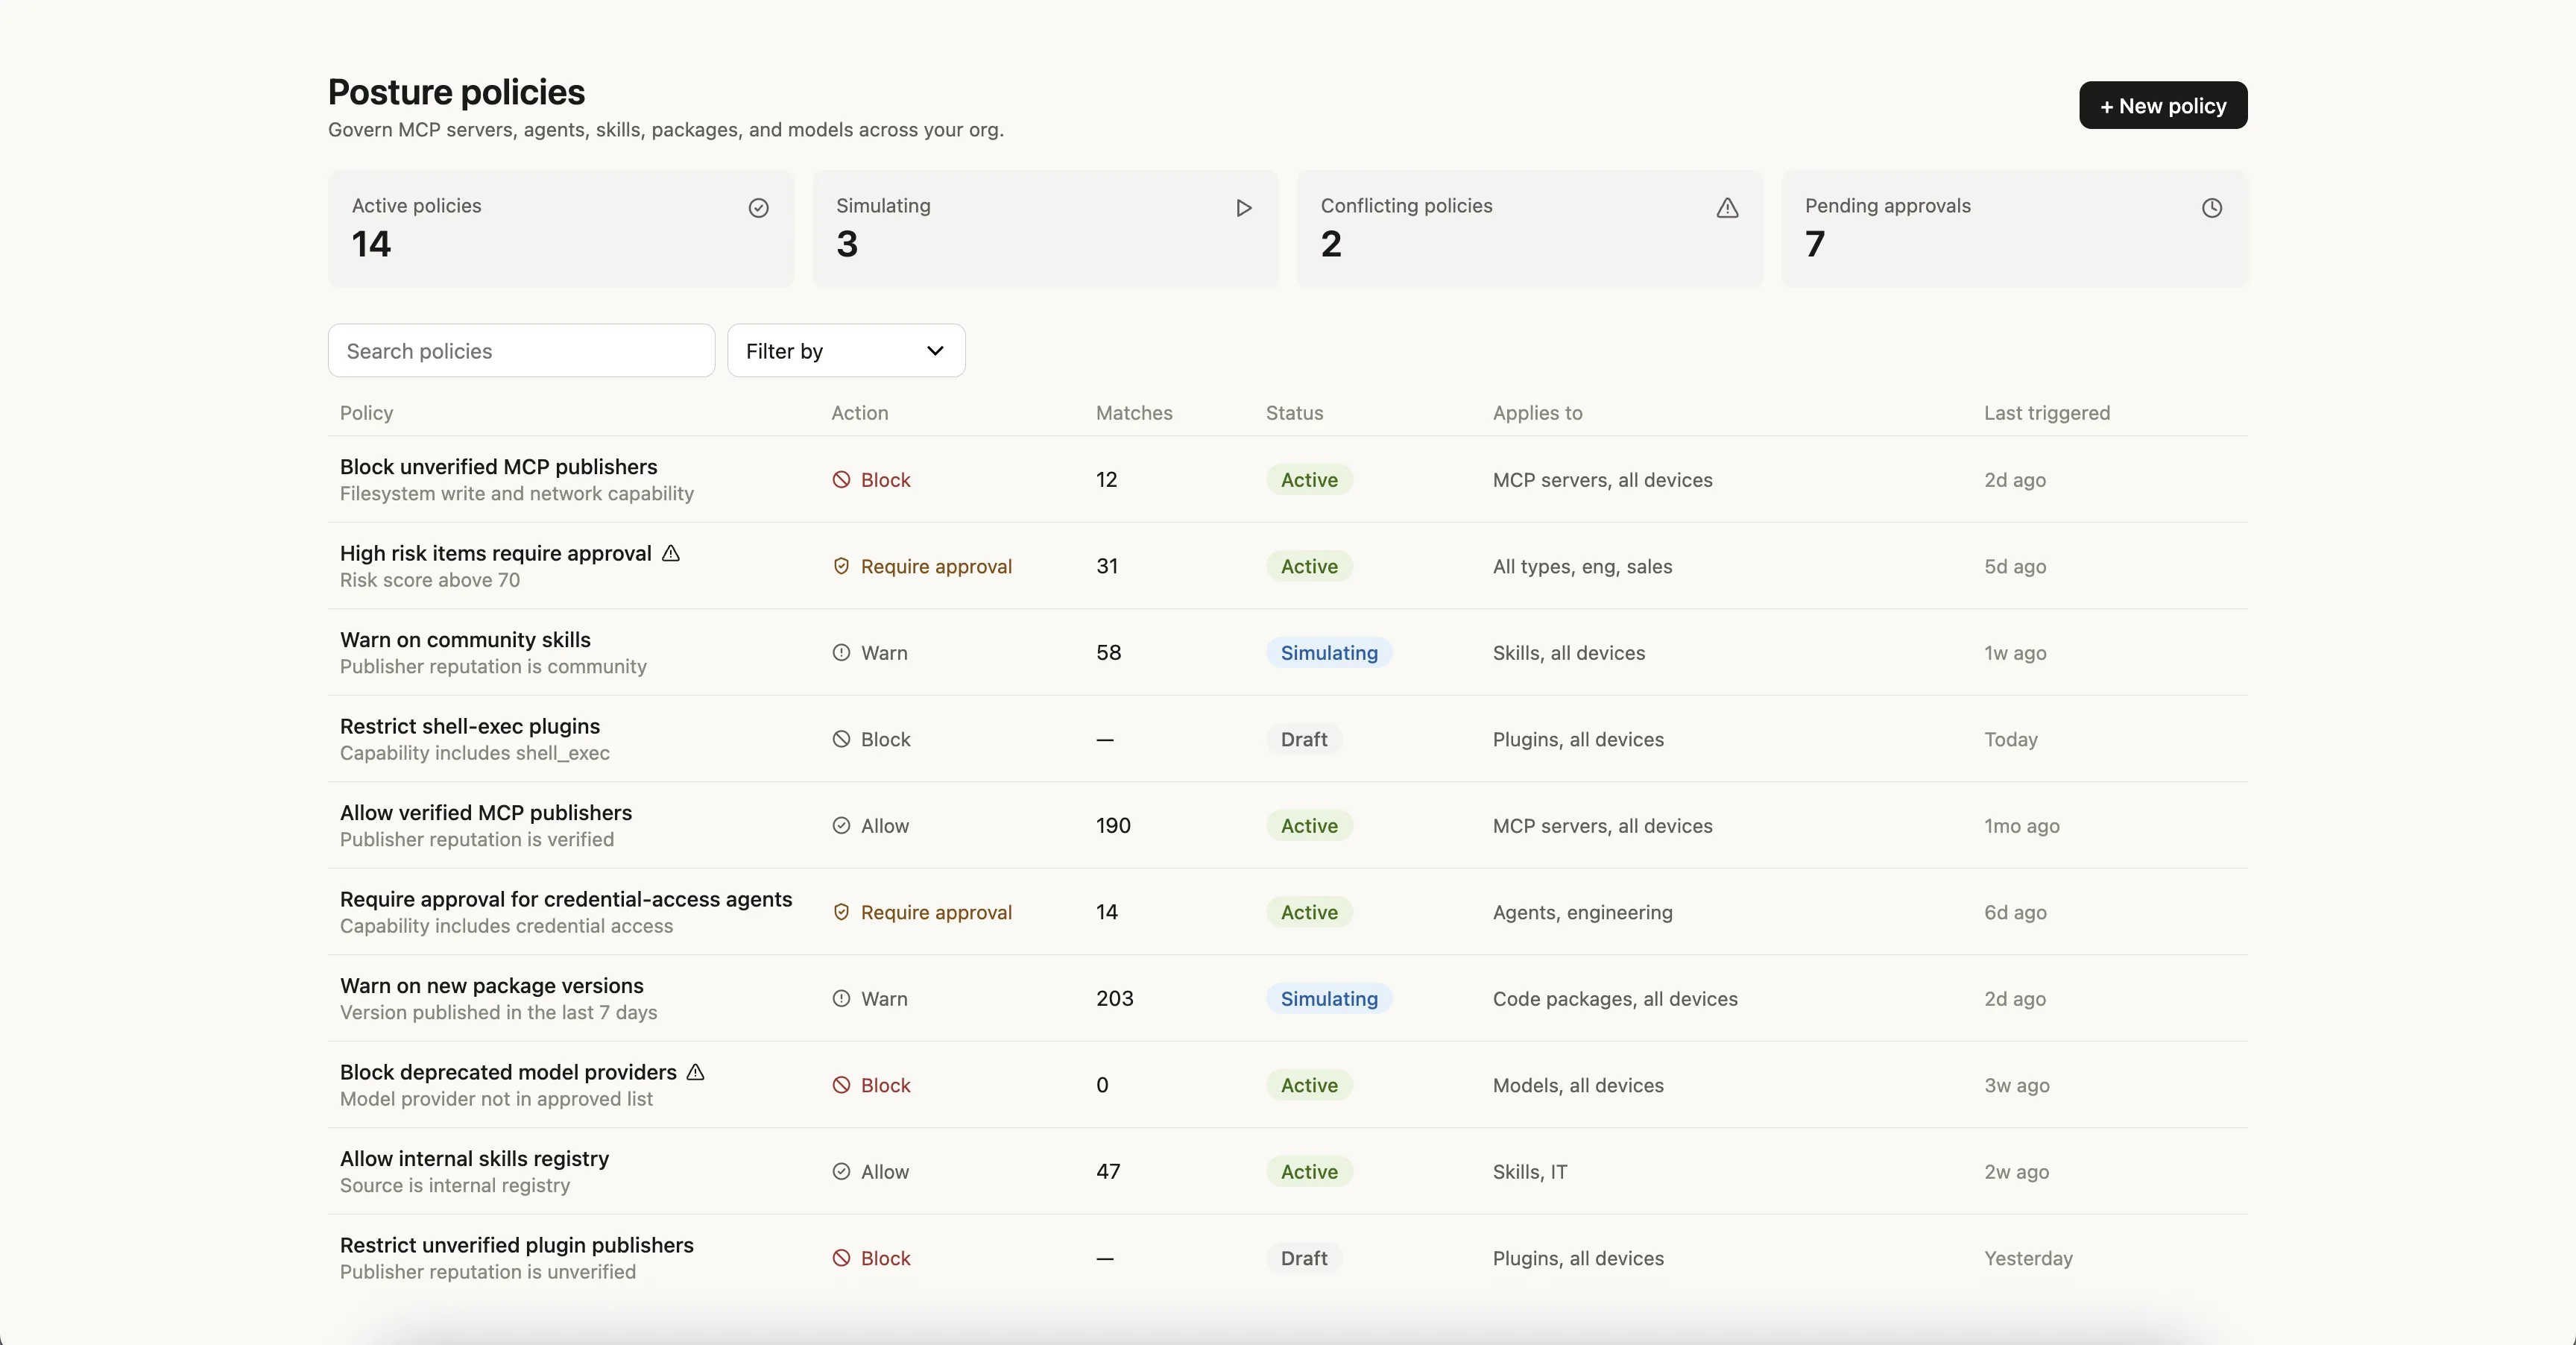Click Allow icon in verified MCP publishers row
The height and width of the screenshot is (1345, 2576).
(841, 826)
